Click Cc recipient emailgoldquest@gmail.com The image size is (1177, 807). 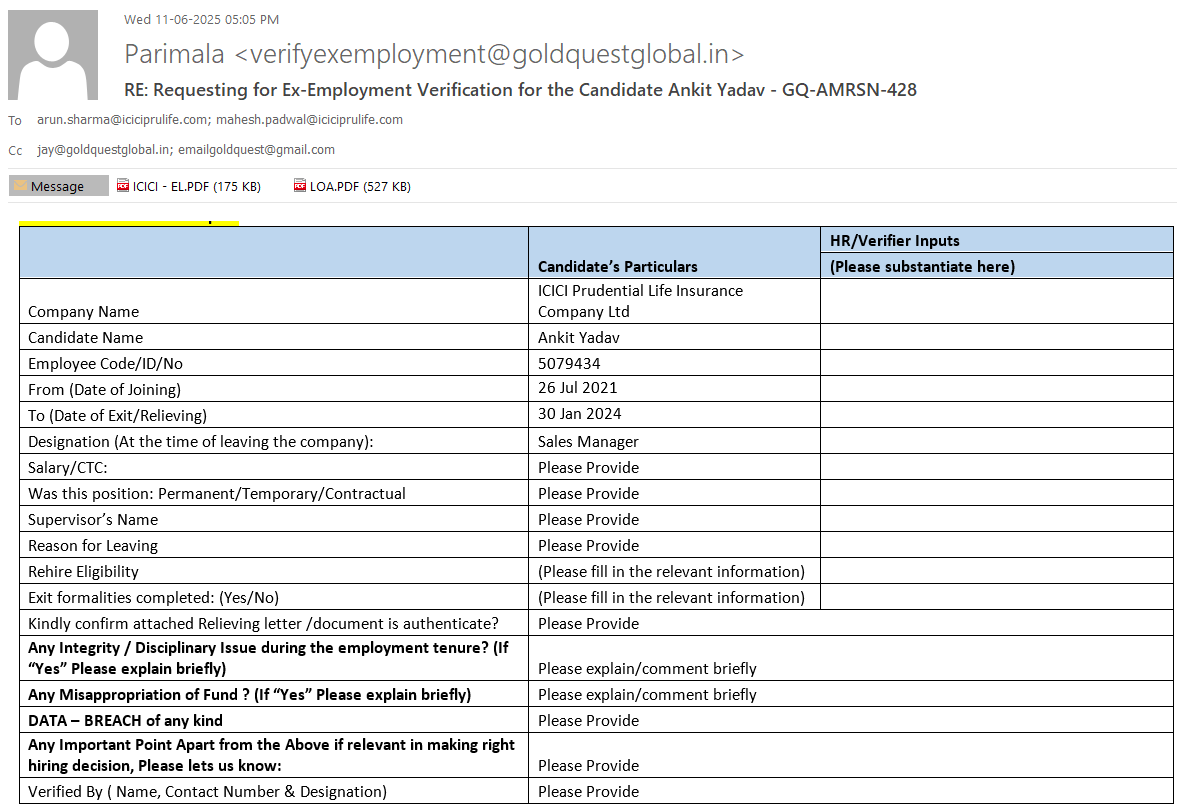[x=255, y=150]
